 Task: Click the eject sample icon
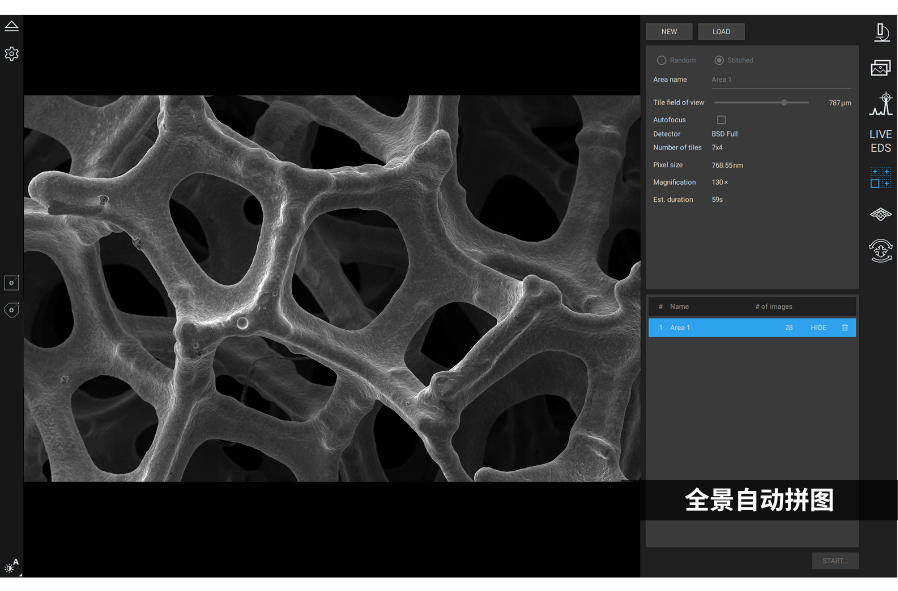(x=12, y=26)
